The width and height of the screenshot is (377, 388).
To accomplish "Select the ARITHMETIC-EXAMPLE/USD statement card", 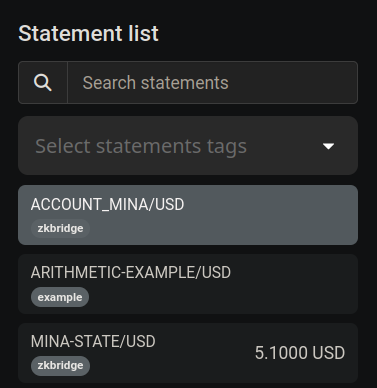I will point(188,284).
